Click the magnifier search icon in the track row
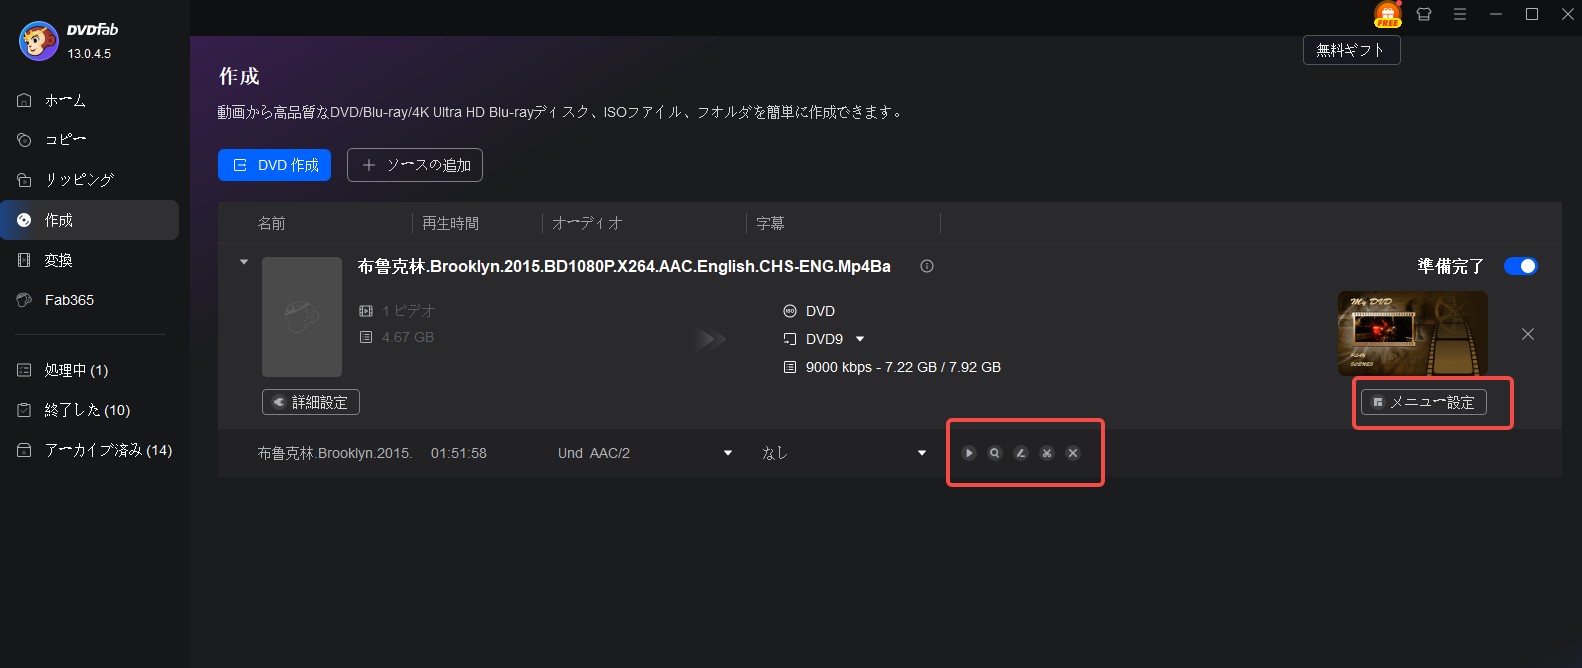 point(995,453)
